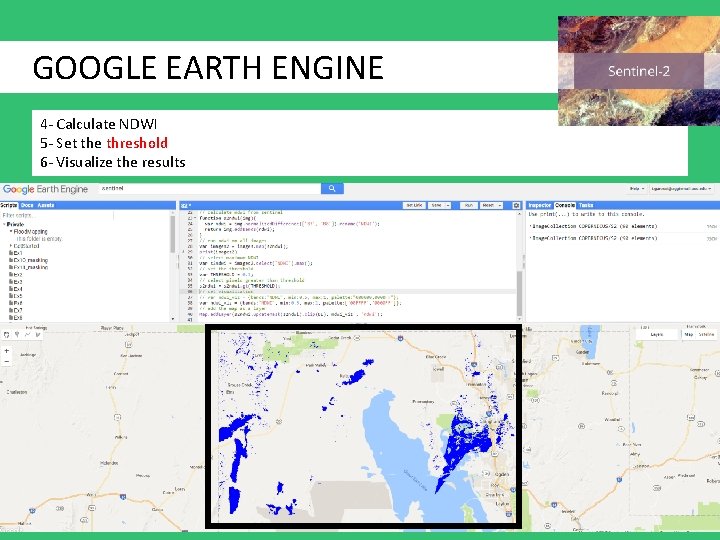Open the Ex7 folder in scripts

[16, 310]
